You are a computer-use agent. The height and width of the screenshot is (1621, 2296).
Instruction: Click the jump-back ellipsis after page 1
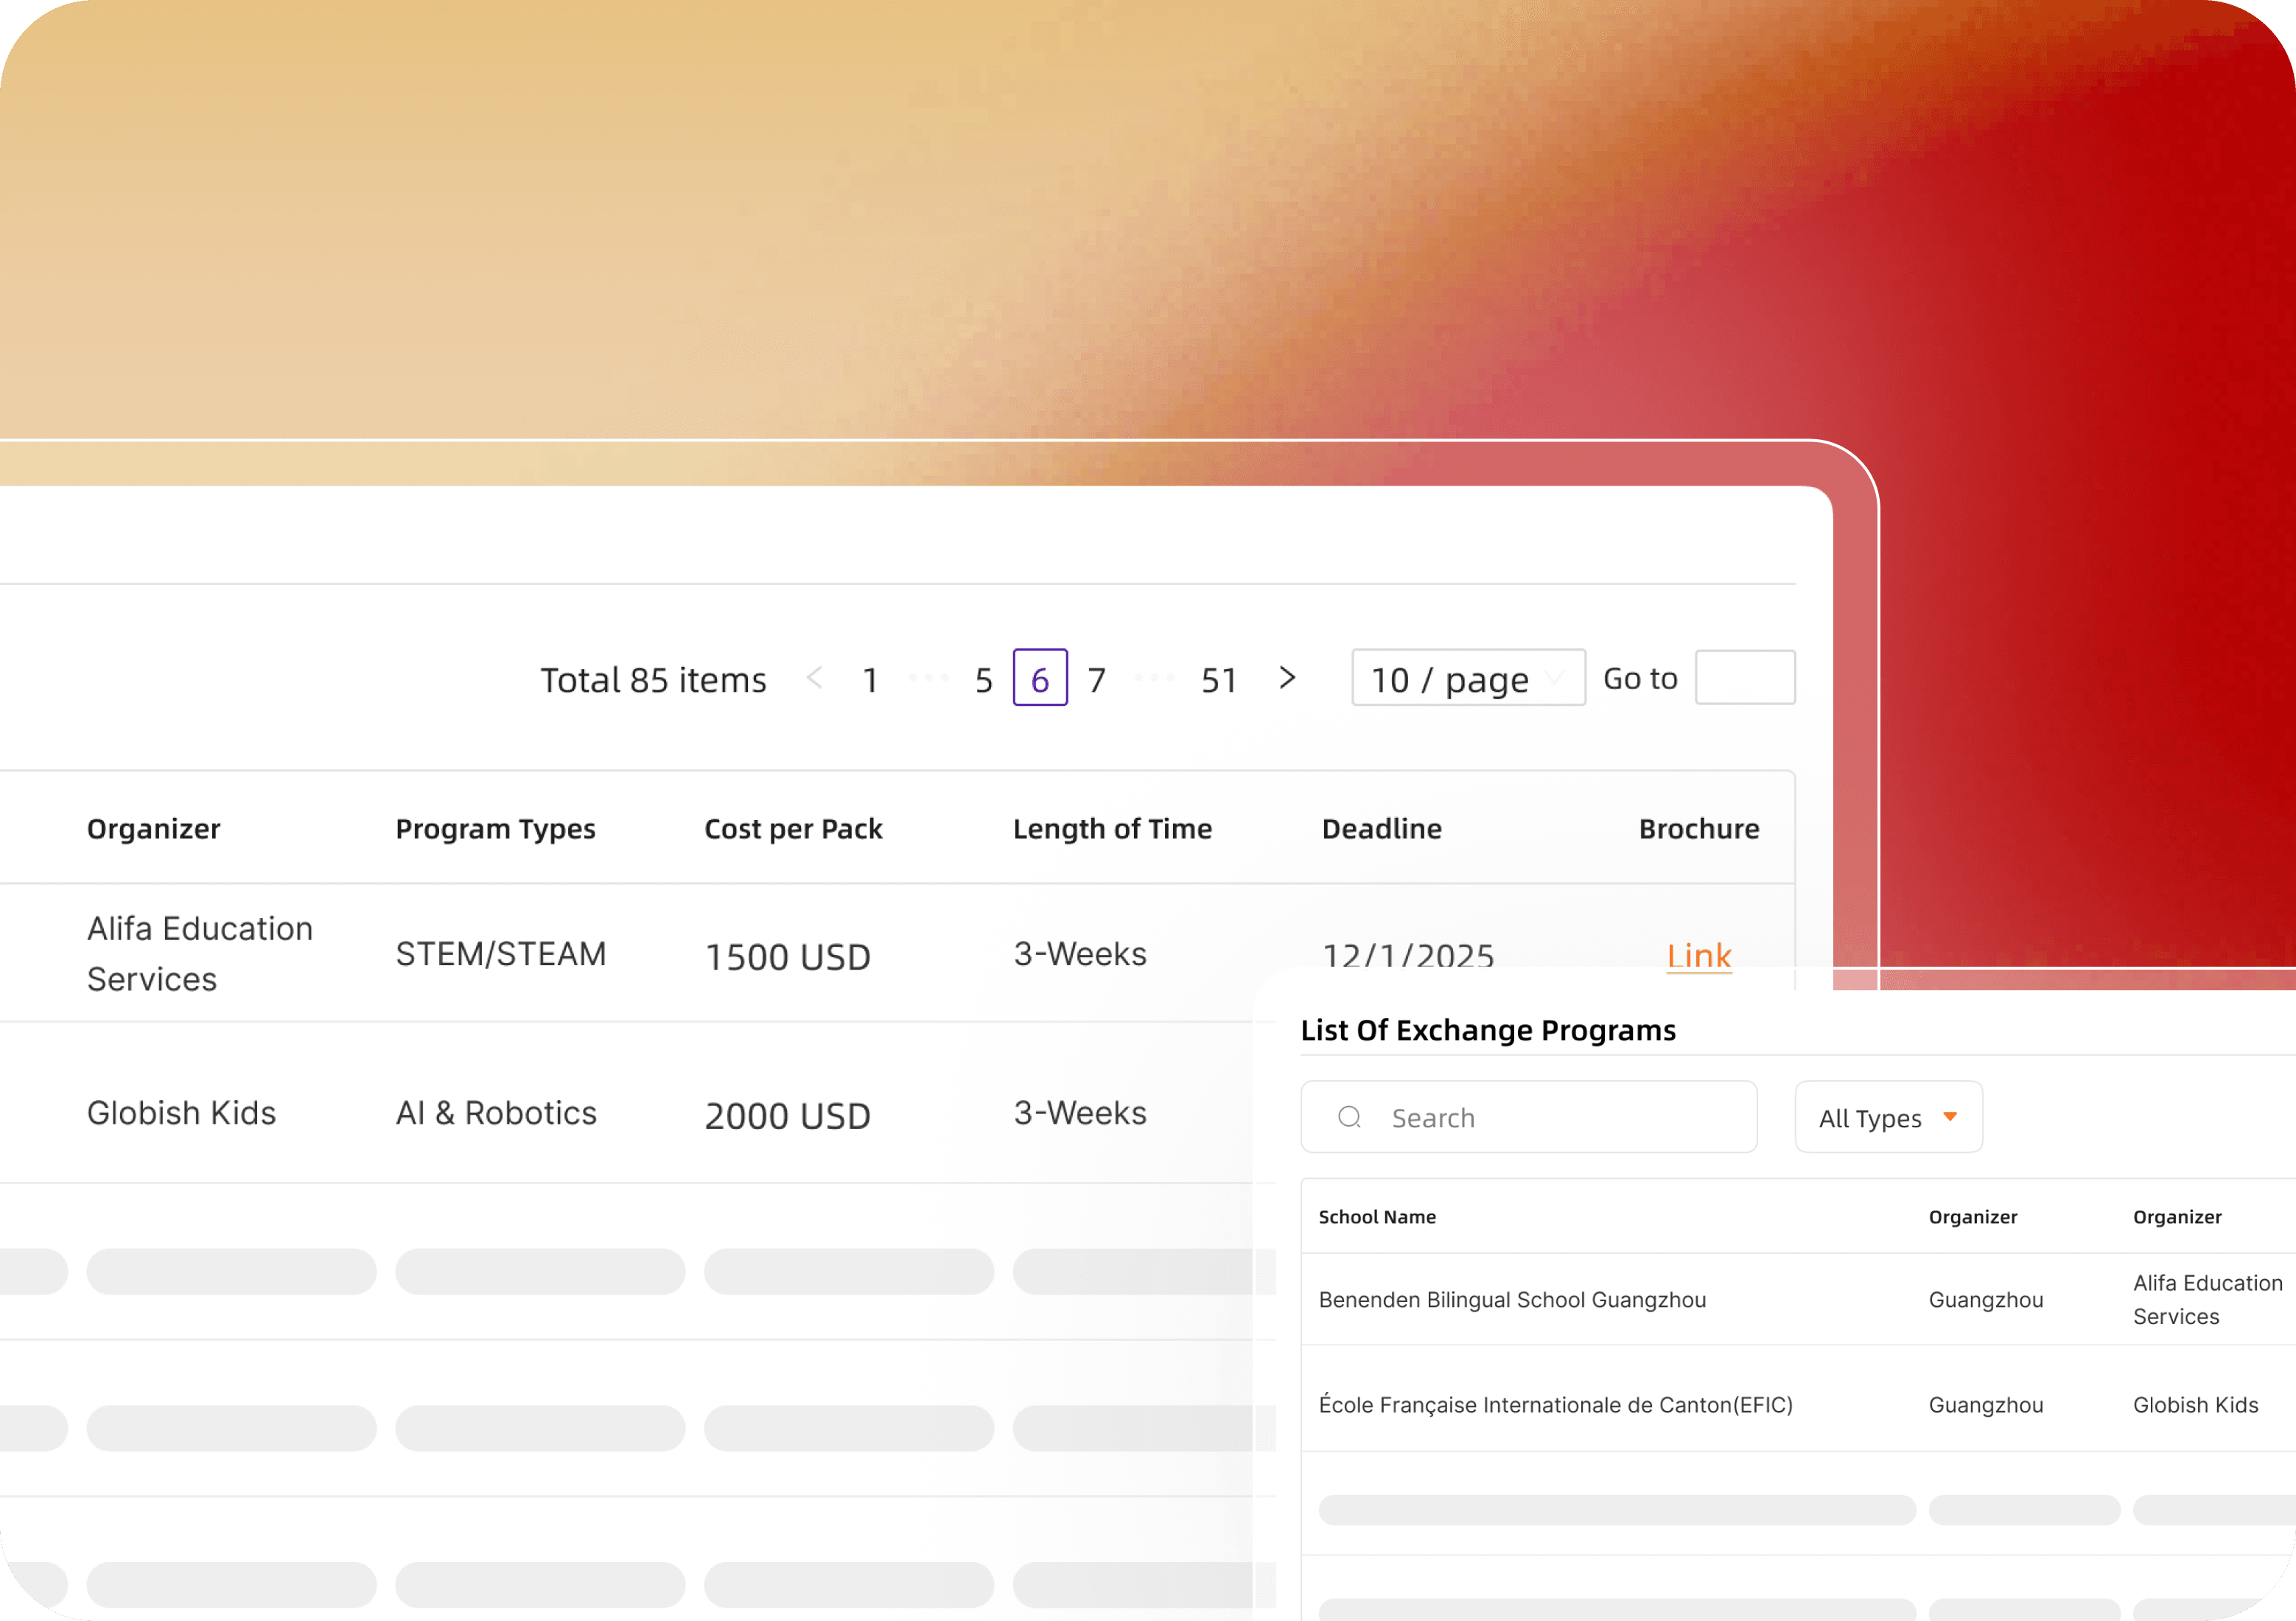[x=928, y=678]
